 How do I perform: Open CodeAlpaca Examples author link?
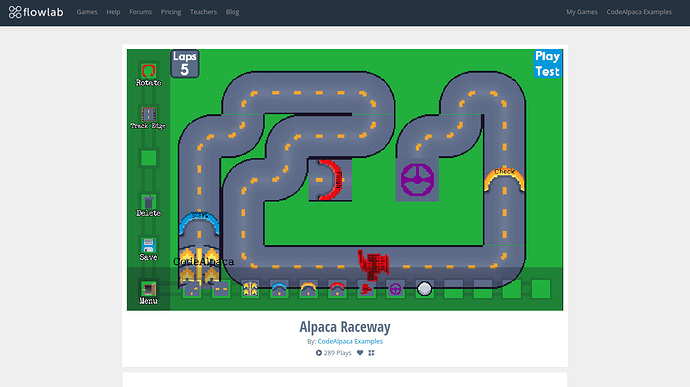350,341
